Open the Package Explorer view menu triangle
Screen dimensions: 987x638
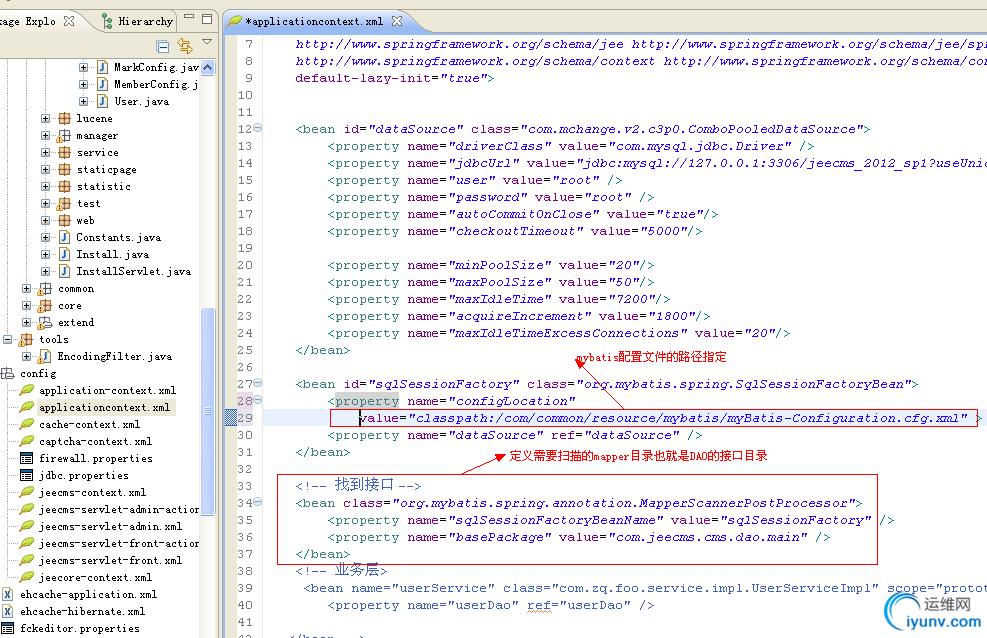206,42
